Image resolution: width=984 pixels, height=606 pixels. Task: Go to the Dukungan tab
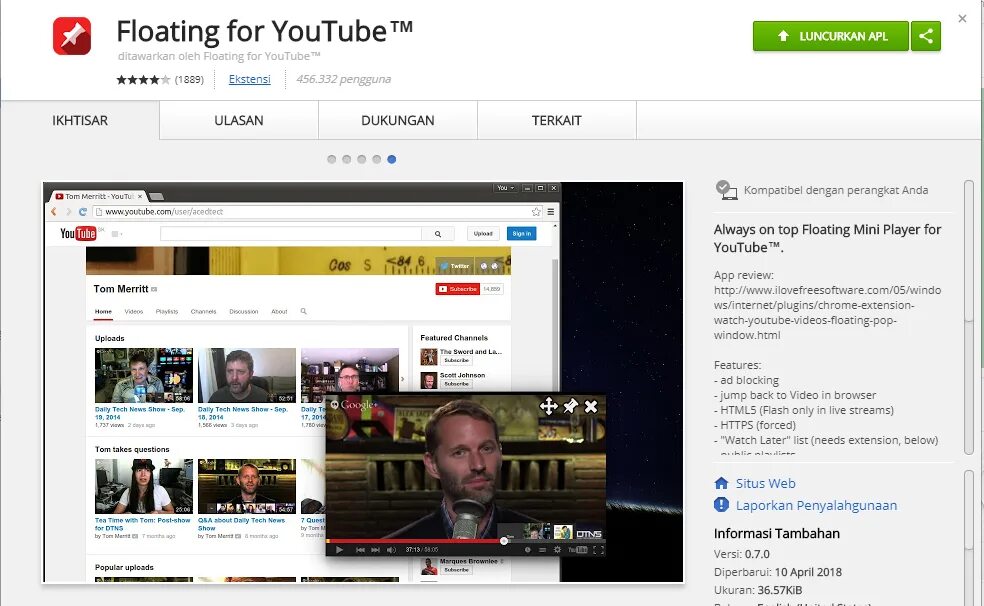point(398,120)
